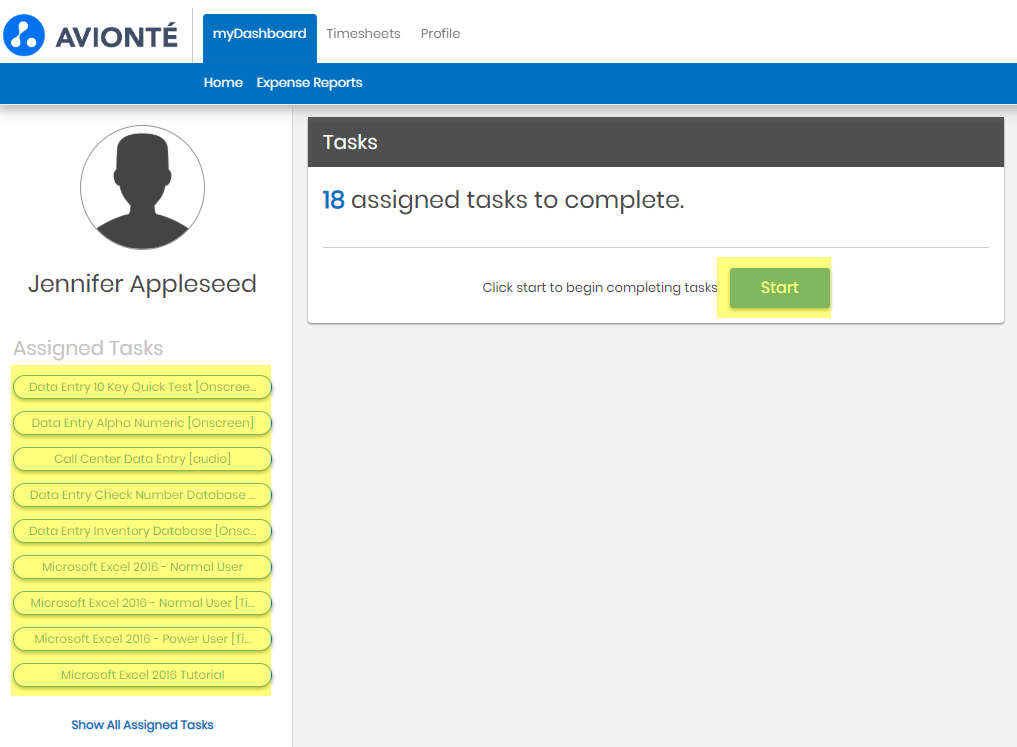The image size is (1017, 747).
Task: Click the Jennifer Appleseed name text
Action: [x=142, y=284]
